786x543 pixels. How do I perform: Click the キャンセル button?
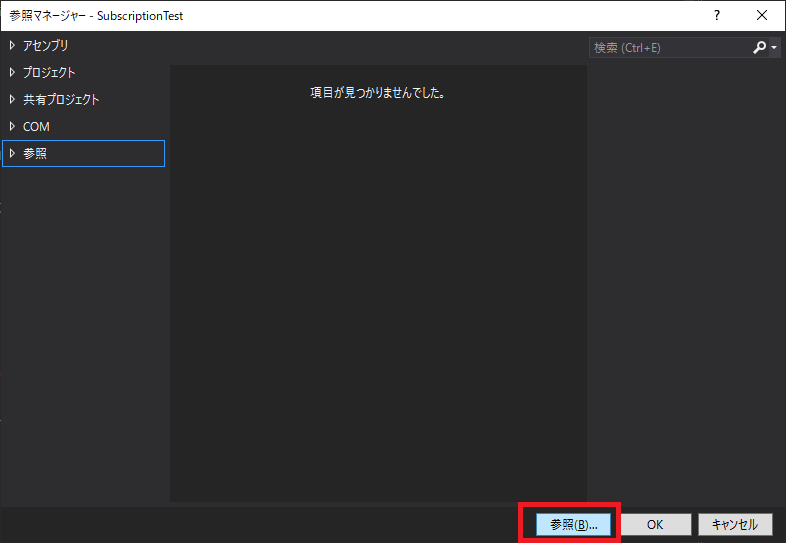735,524
